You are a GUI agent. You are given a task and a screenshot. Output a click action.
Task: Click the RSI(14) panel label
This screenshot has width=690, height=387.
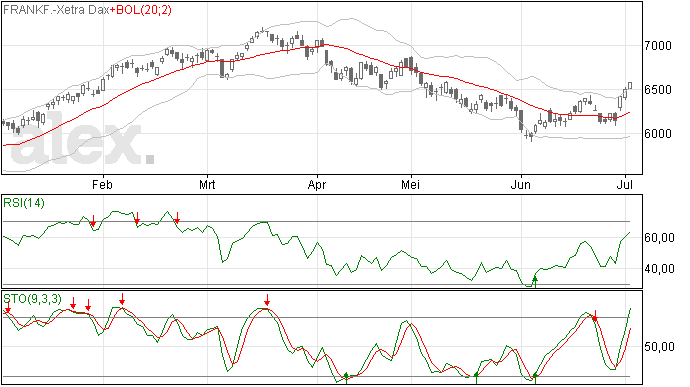[24, 203]
